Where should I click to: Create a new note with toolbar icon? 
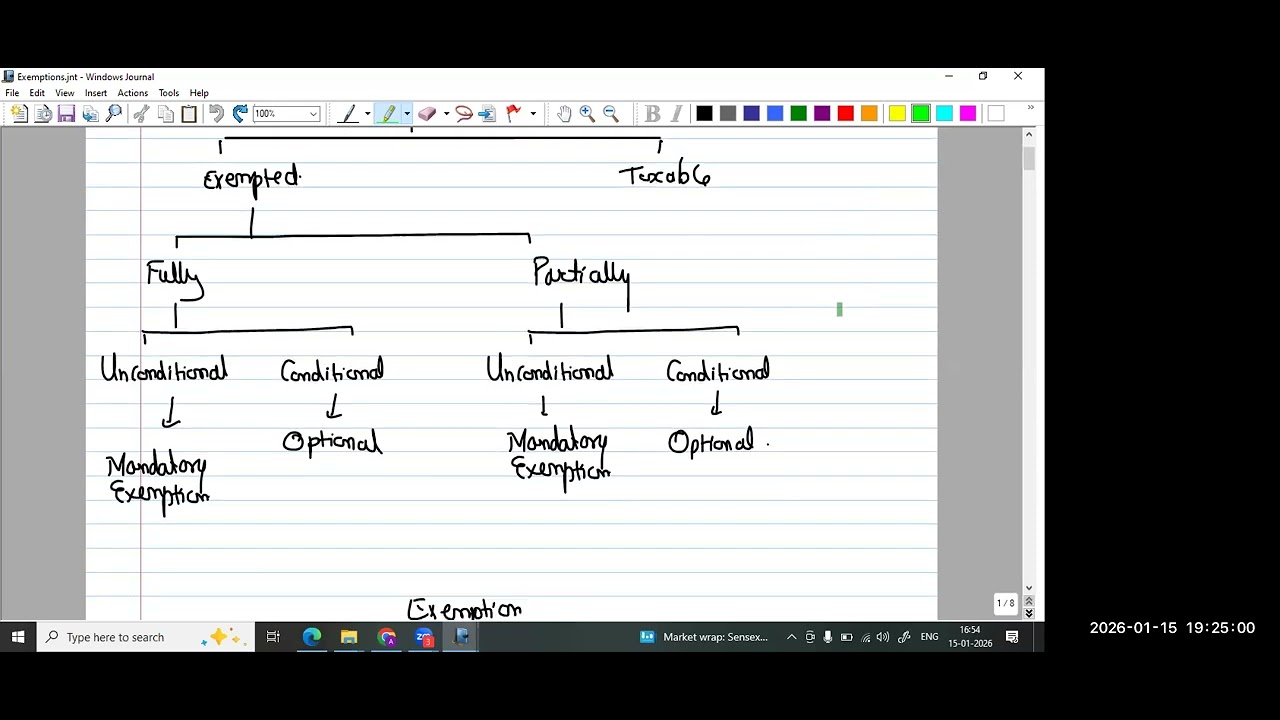tap(19, 114)
